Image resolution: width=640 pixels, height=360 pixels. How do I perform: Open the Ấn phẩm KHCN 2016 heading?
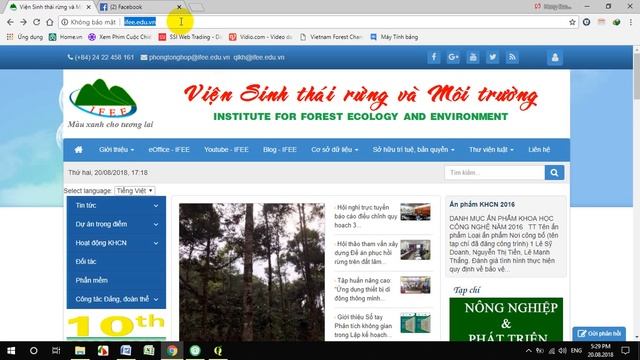click(x=482, y=204)
